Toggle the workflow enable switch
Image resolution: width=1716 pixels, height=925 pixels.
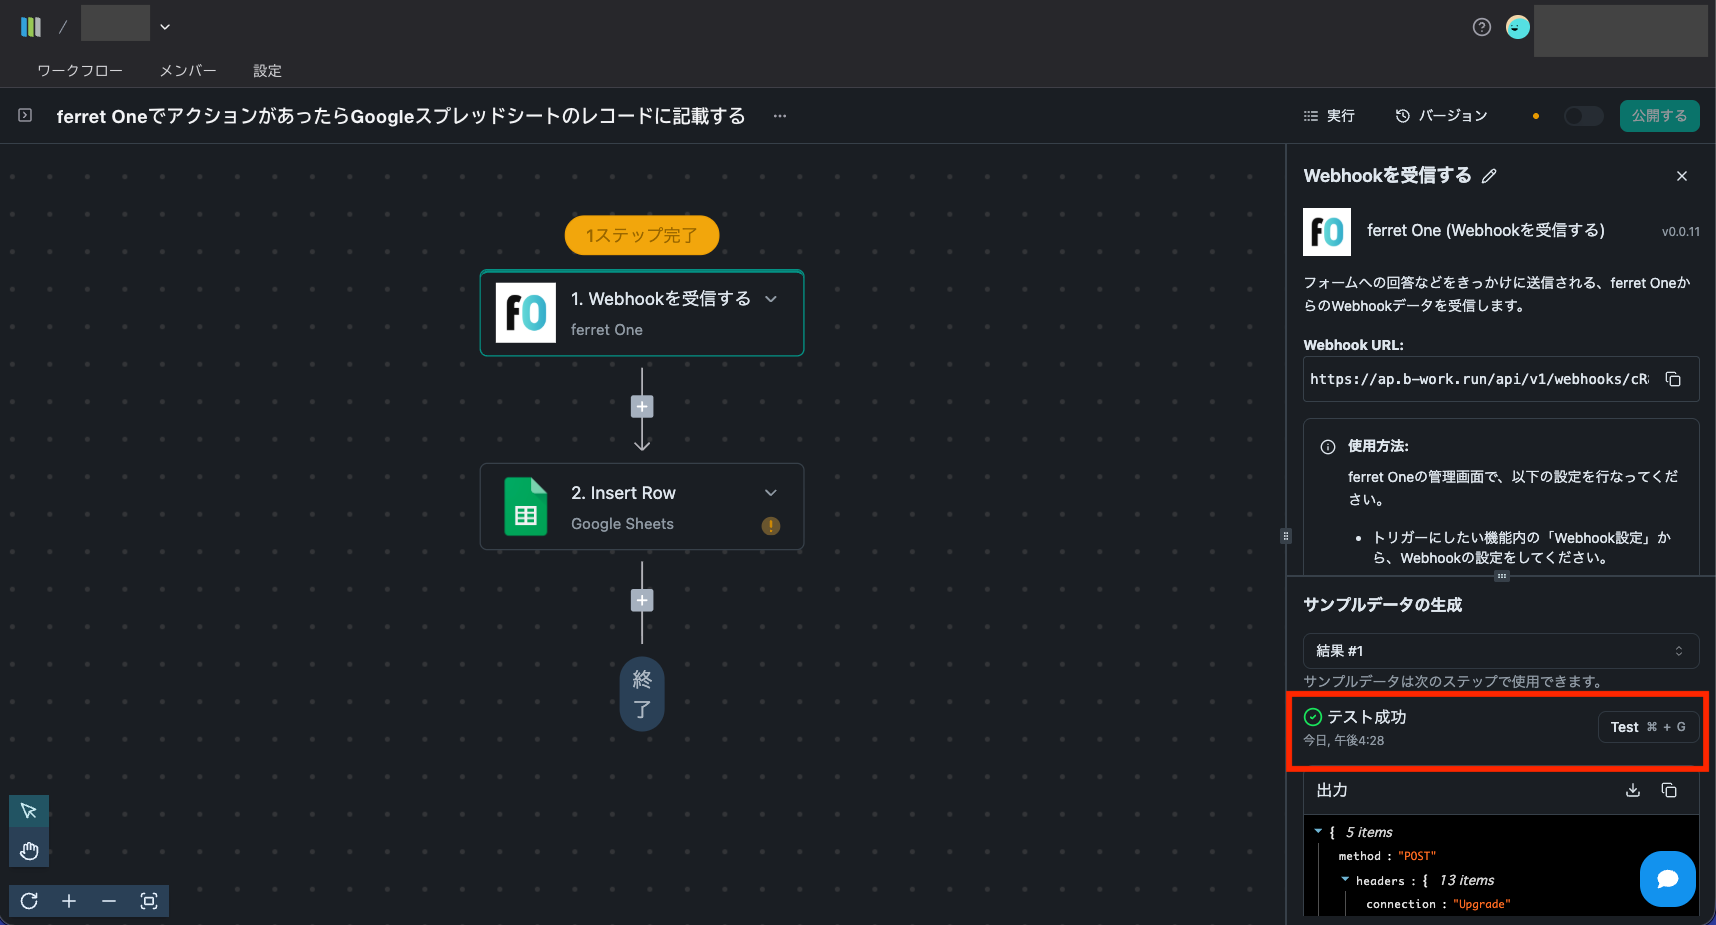[1583, 116]
